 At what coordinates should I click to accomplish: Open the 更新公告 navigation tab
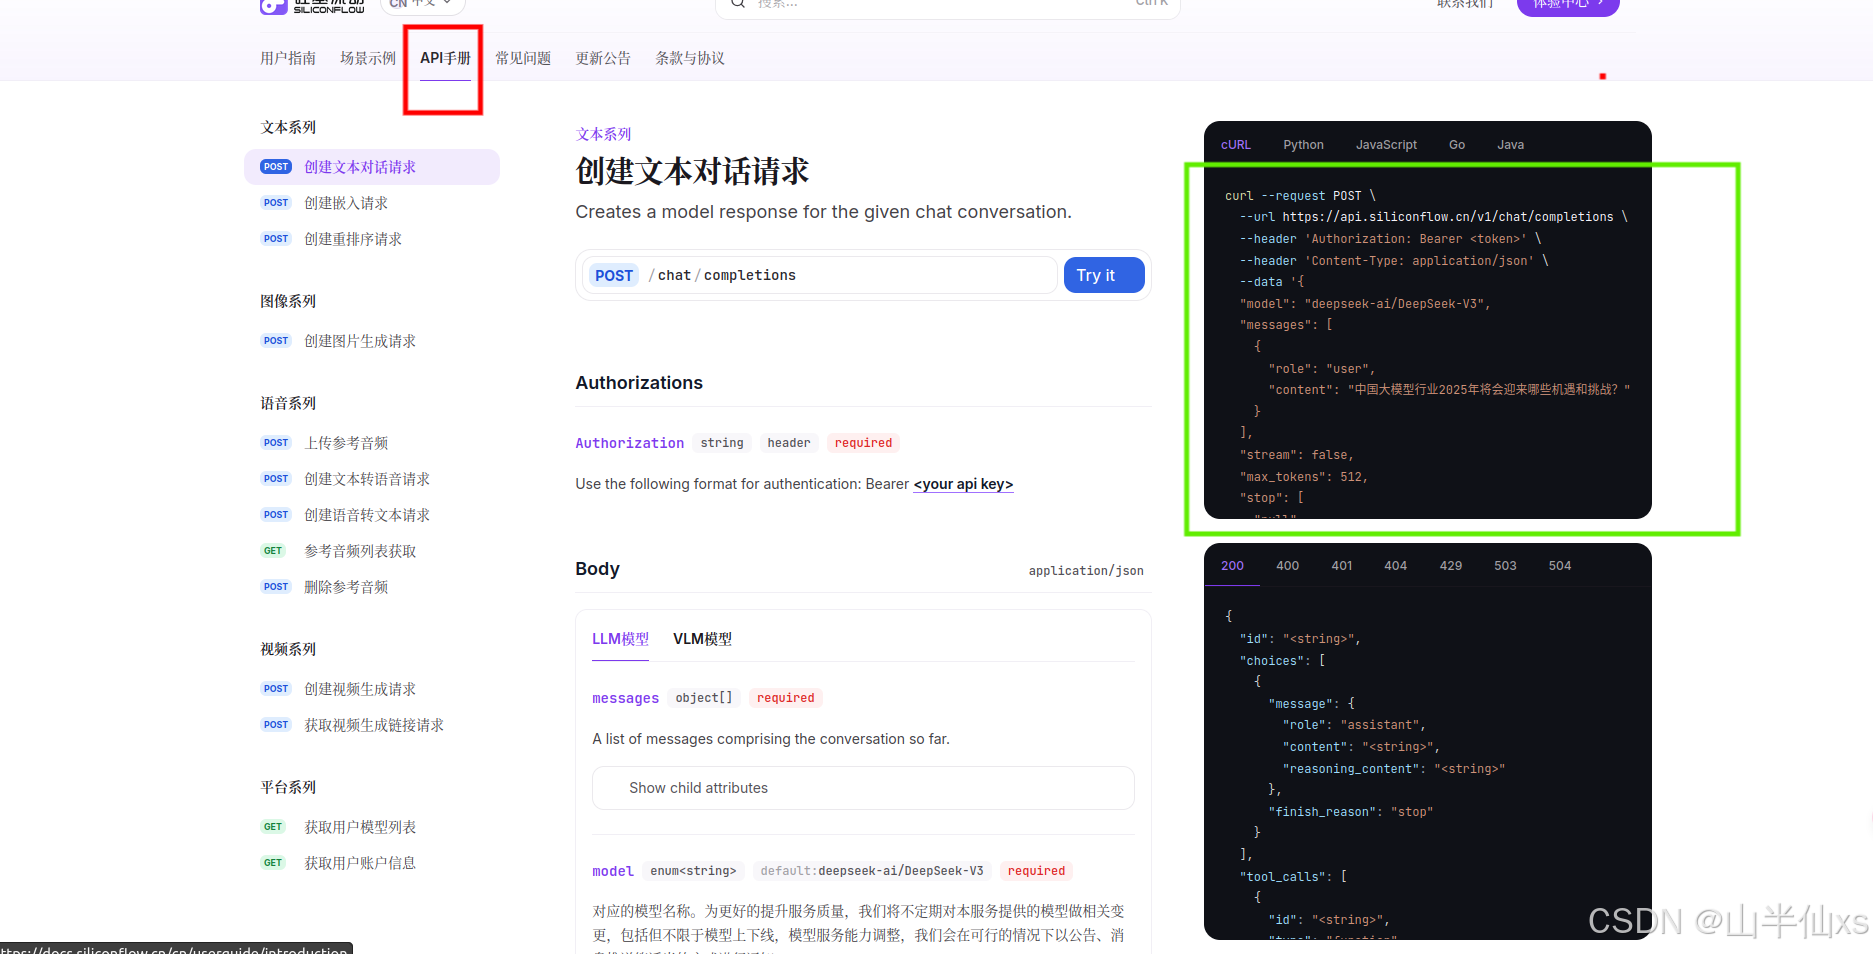603,58
